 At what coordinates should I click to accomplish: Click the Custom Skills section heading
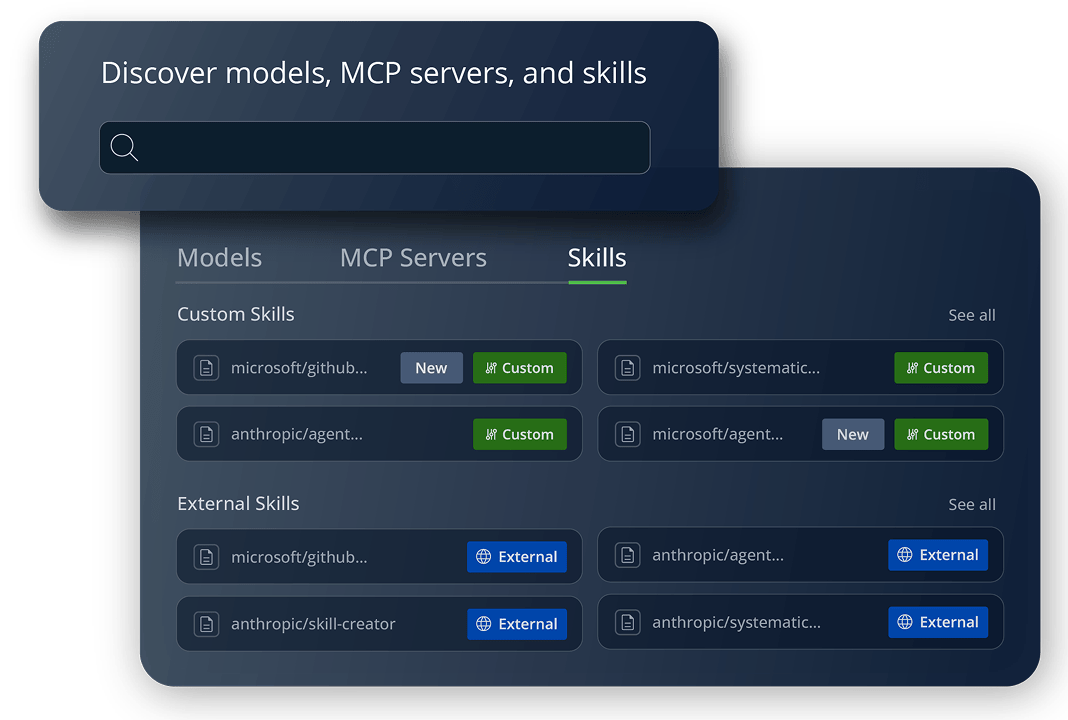236,314
